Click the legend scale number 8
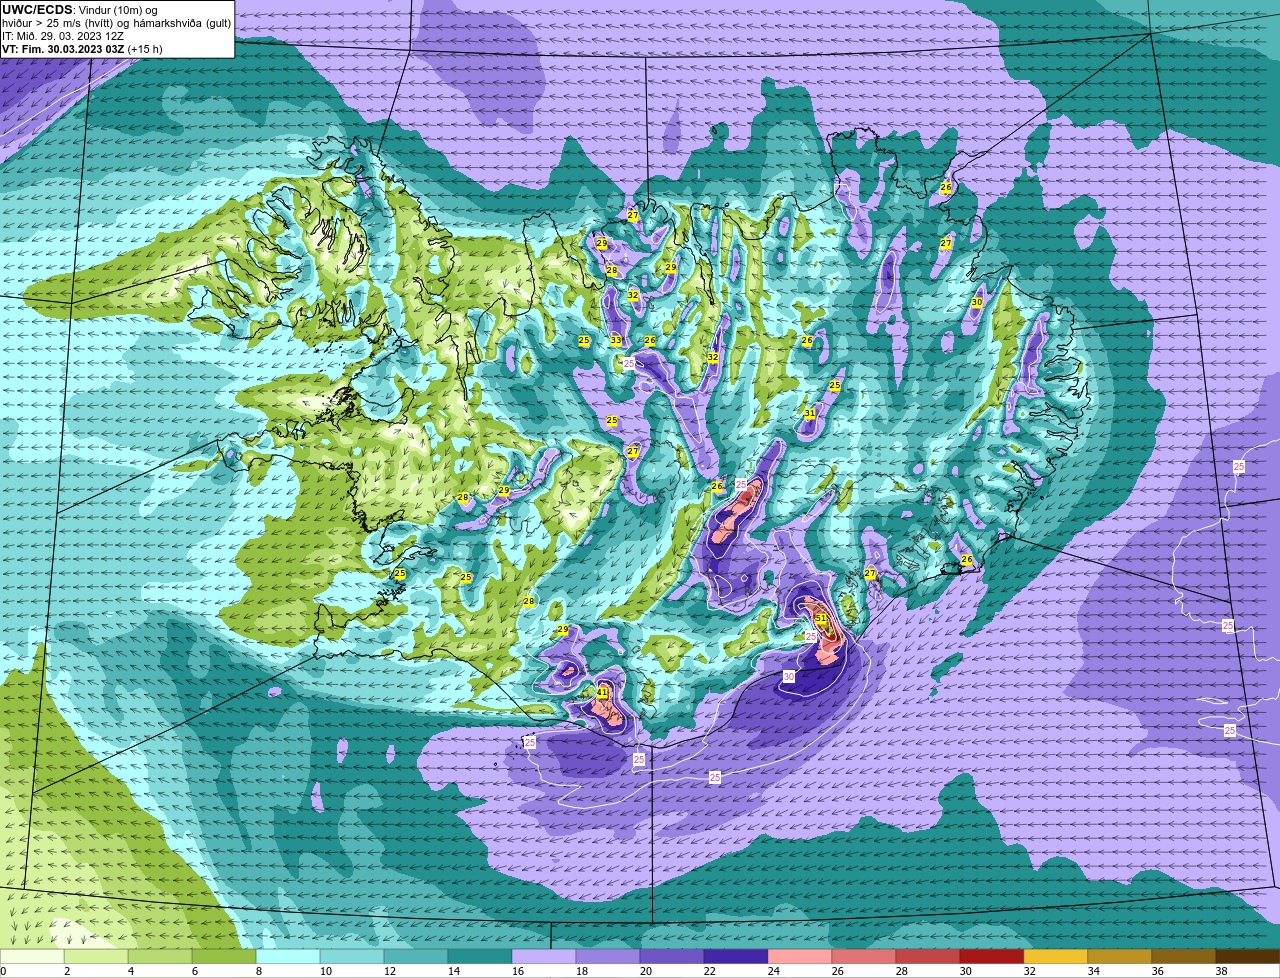This screenshot has width=1280, height=978. (x=259, y=971)
